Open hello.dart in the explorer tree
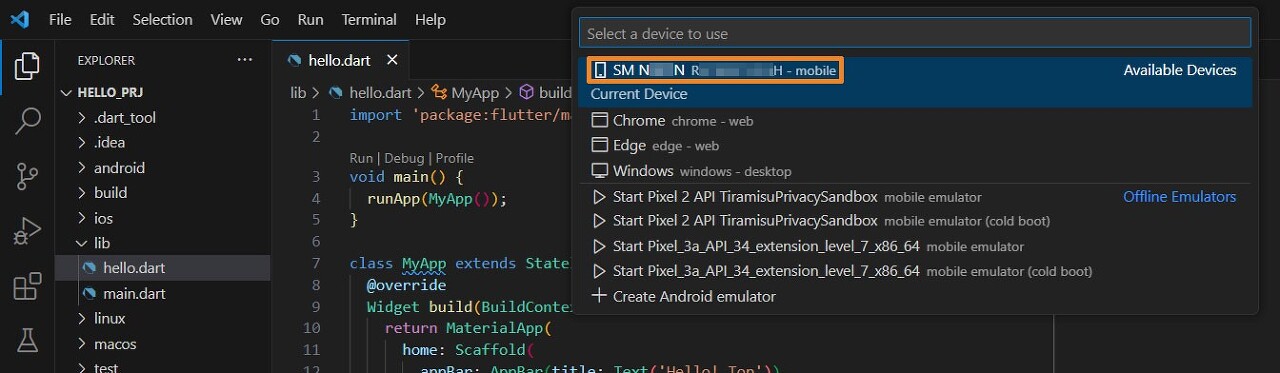This screenshot has width=1280, height=373. [x=162, y=268]
